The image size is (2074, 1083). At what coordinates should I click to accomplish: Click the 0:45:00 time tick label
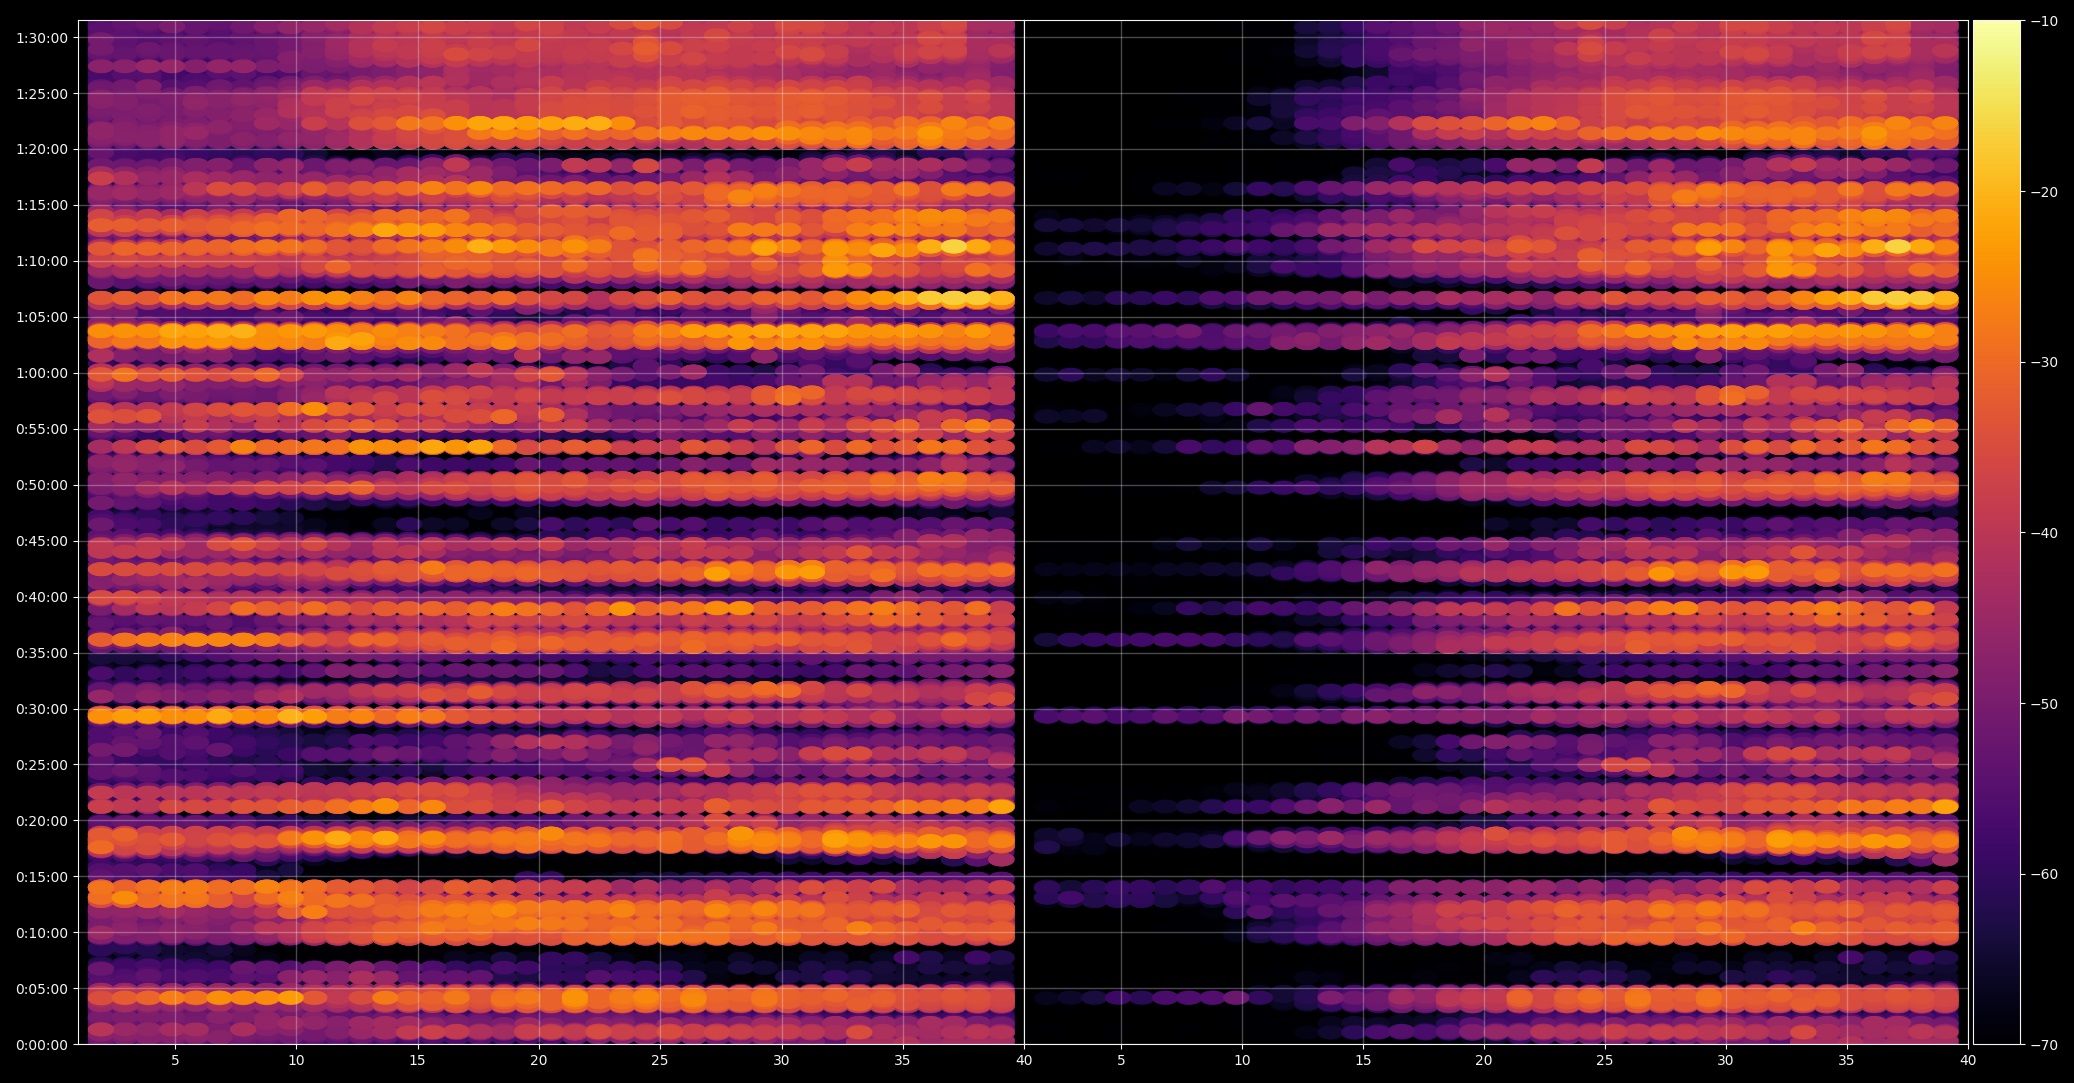point(41,541)
